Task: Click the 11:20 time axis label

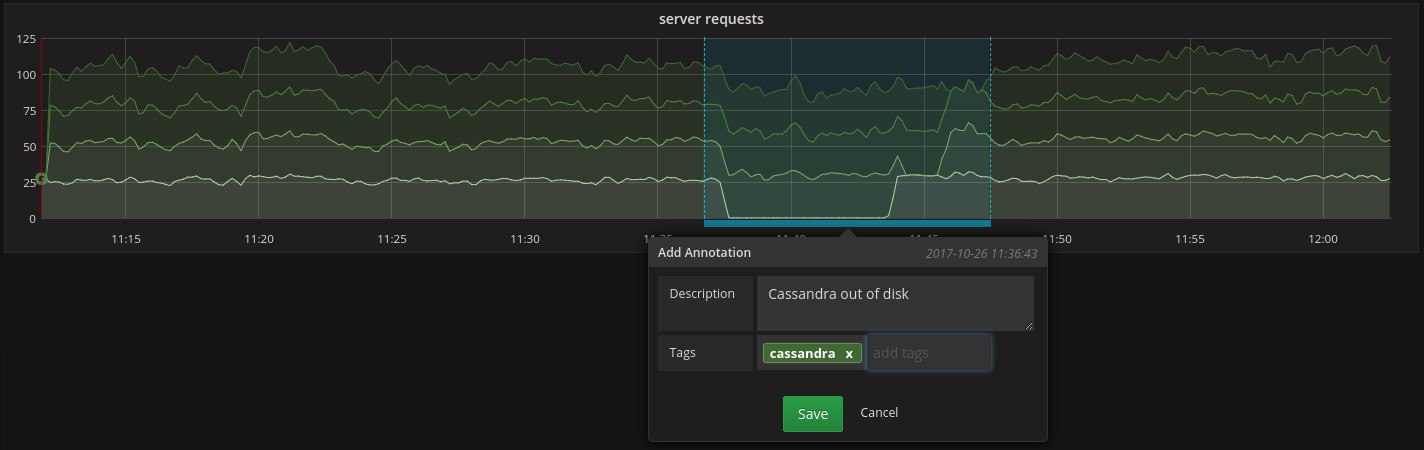Action: 259,240
